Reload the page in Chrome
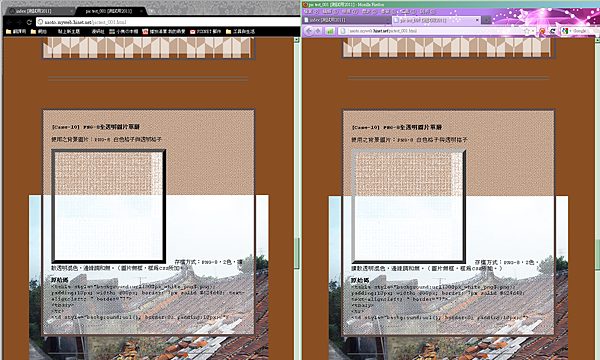This screenshot has height=360, width=600. [x=29, y=22]
